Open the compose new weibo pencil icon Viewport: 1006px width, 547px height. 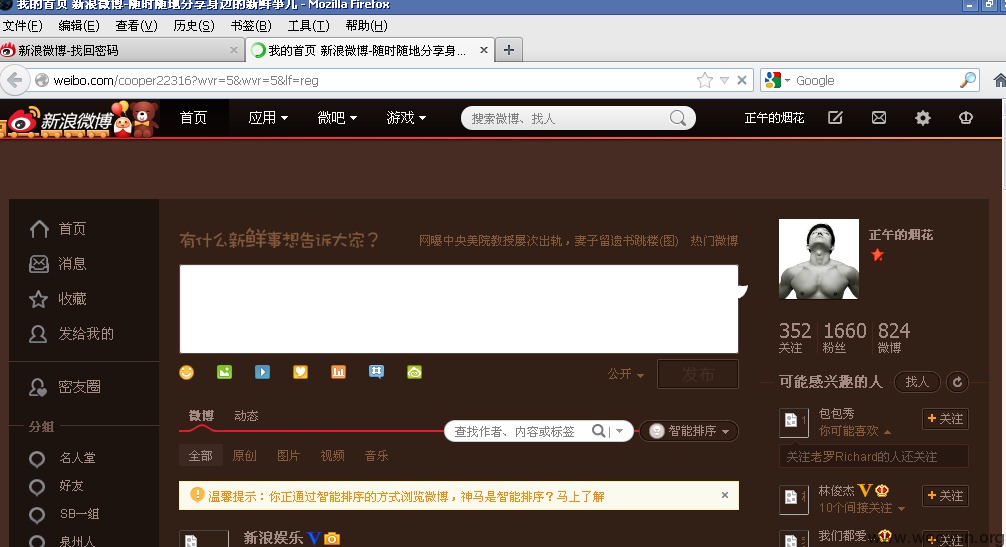click(835, 117)
